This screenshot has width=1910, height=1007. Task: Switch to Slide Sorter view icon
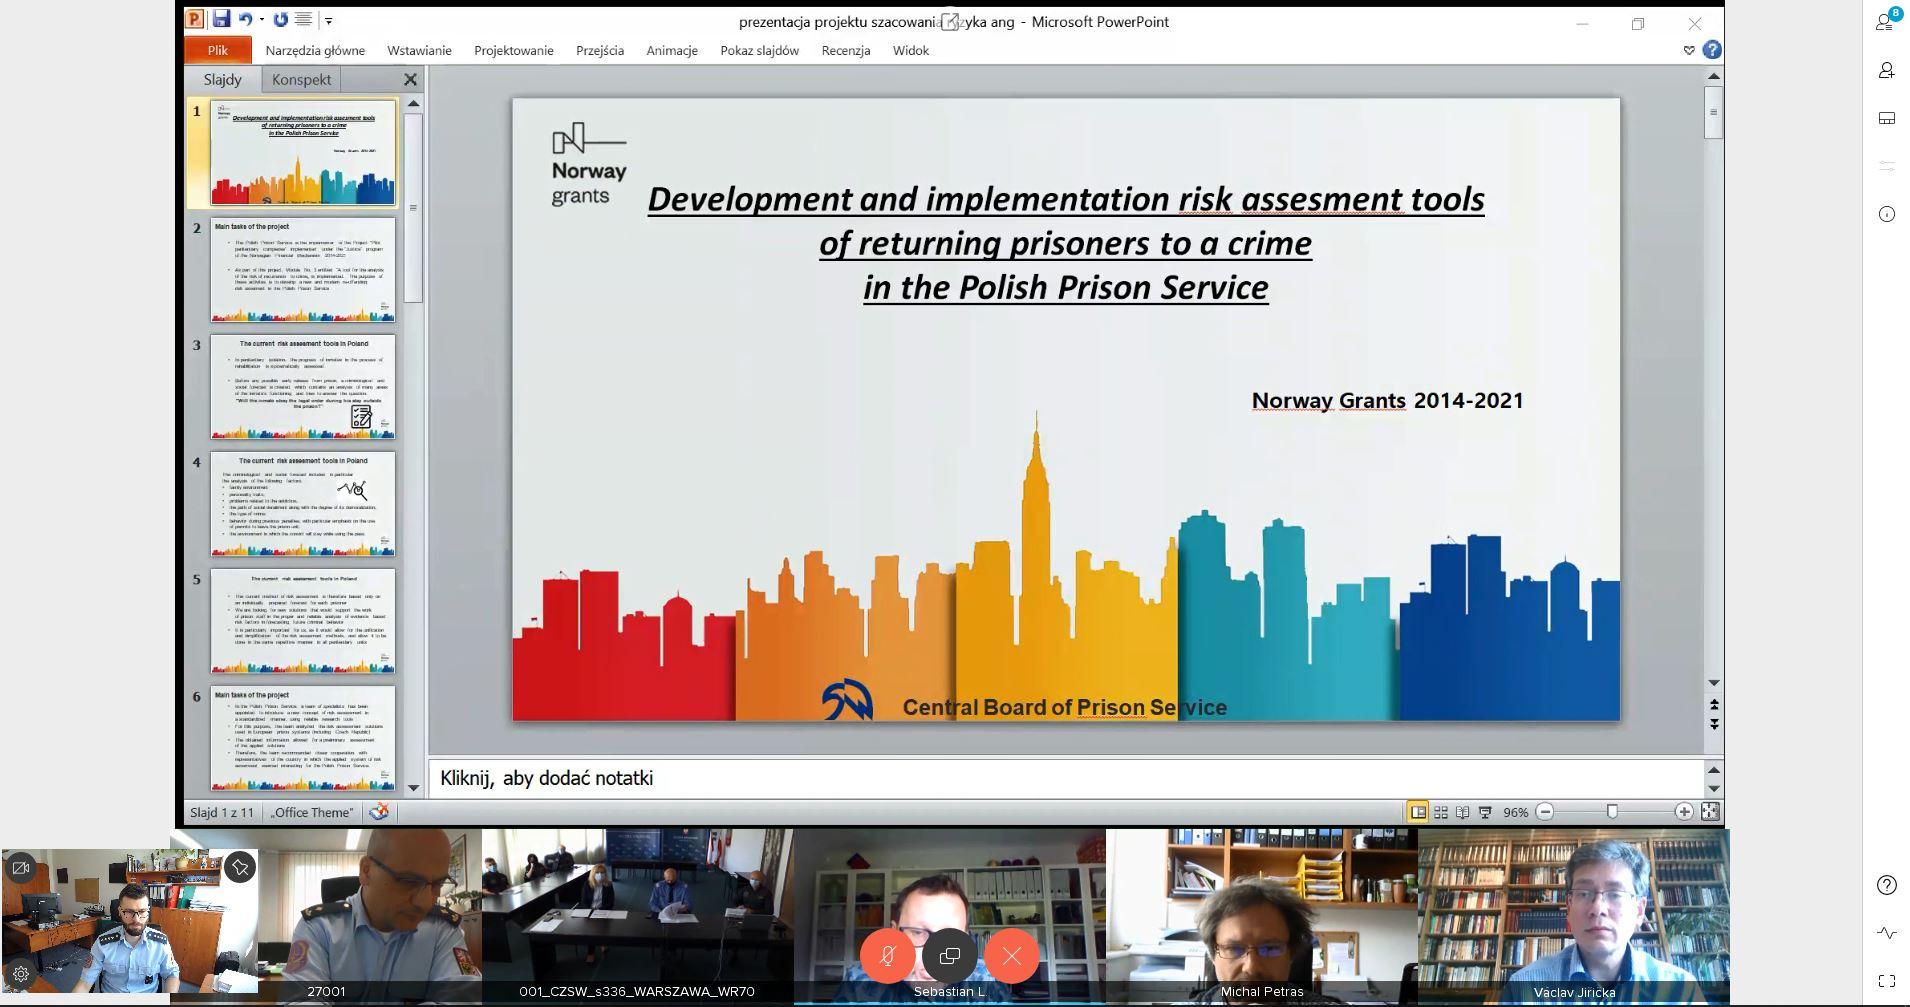1441,812
